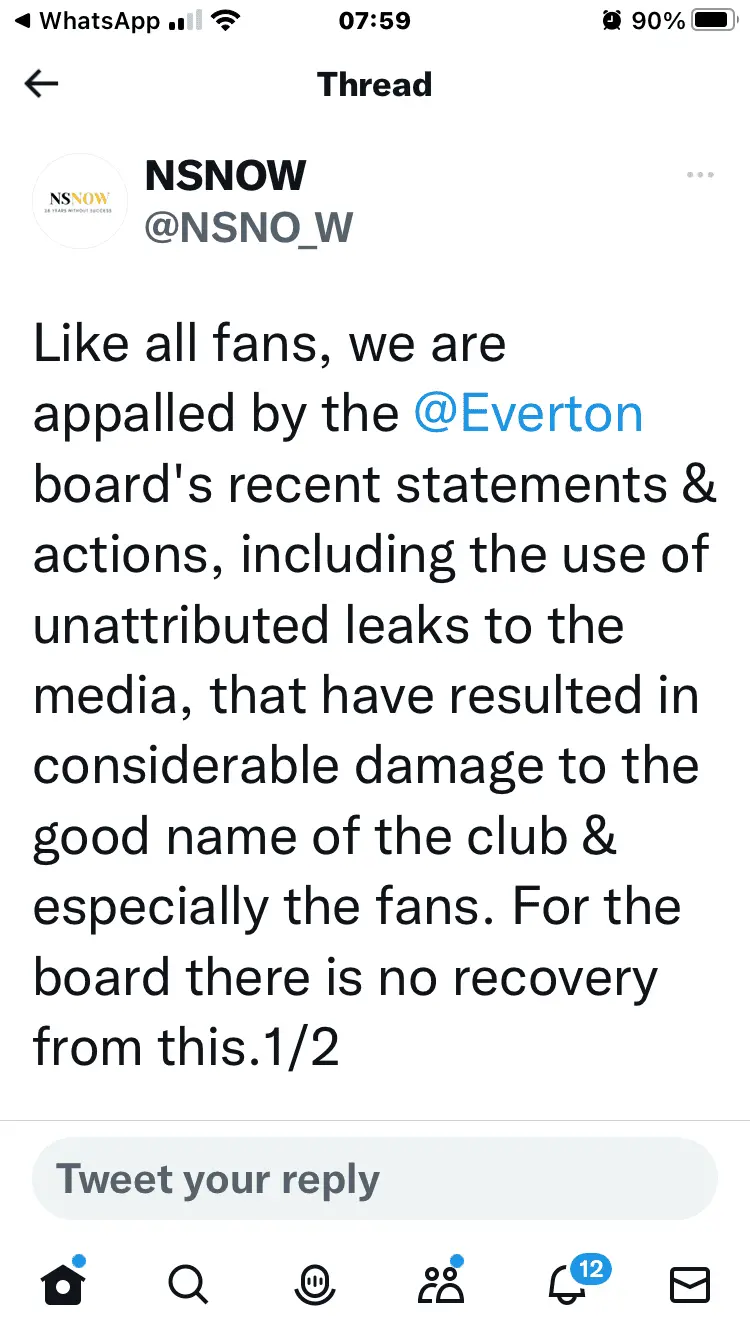Image resolution: width=750 pixels, height=1334 pixels.
Task: Switch to the Home tab
Action: point(63,1283)
